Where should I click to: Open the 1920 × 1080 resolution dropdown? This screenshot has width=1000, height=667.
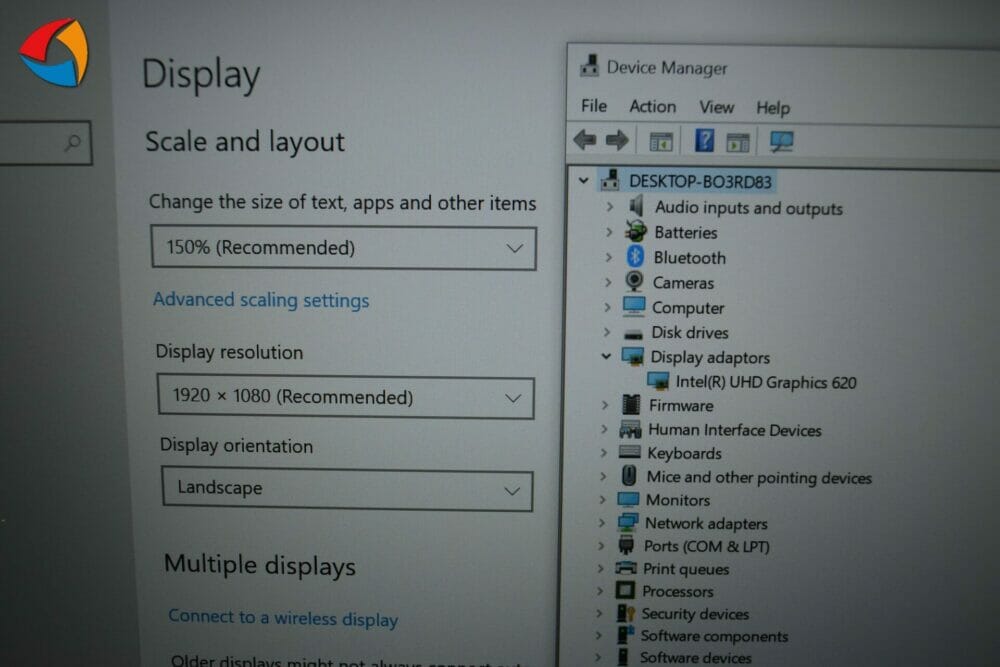click(345, 397)
